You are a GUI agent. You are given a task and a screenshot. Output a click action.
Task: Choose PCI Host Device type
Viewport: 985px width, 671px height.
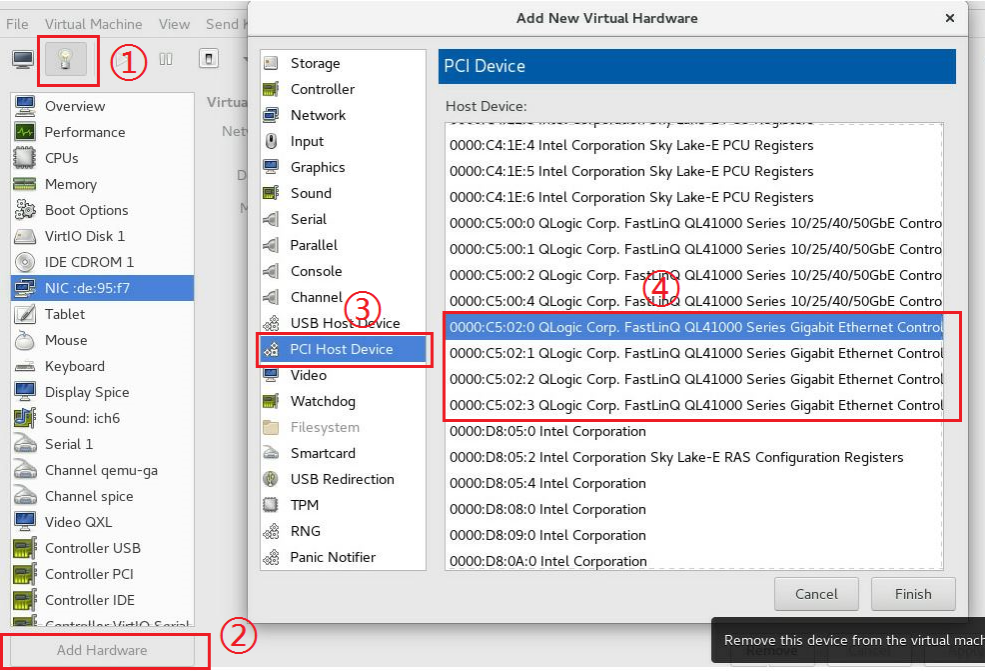(x=343, y=349)
